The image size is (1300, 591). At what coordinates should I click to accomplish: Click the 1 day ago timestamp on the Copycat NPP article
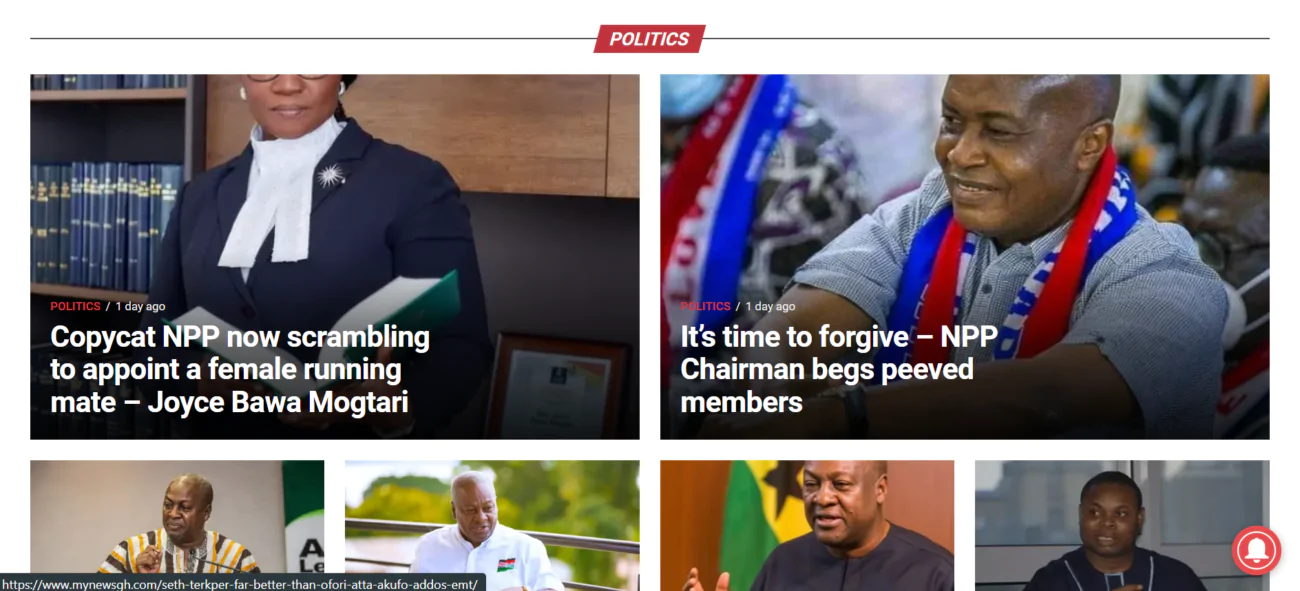(x=140, y=306)
